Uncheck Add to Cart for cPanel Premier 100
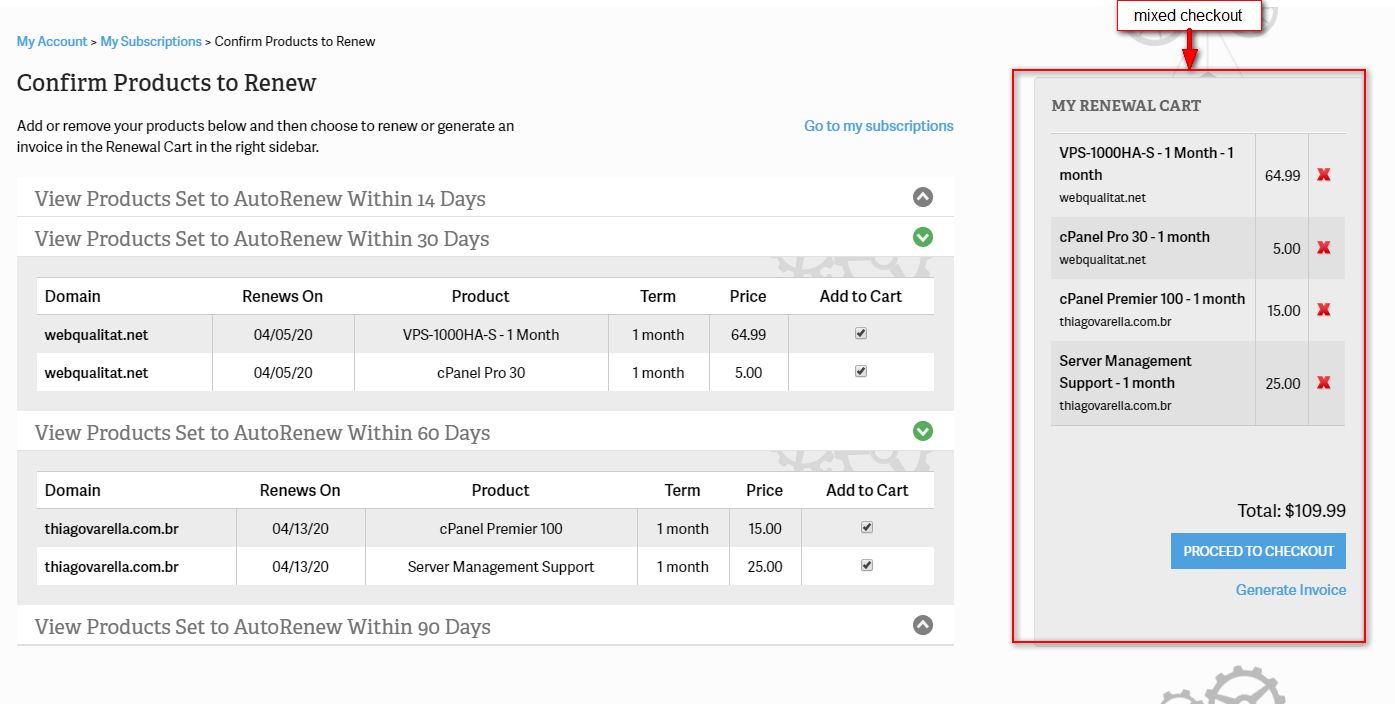This screenshot has width=1395, height=704. click(x=867, y=527)
